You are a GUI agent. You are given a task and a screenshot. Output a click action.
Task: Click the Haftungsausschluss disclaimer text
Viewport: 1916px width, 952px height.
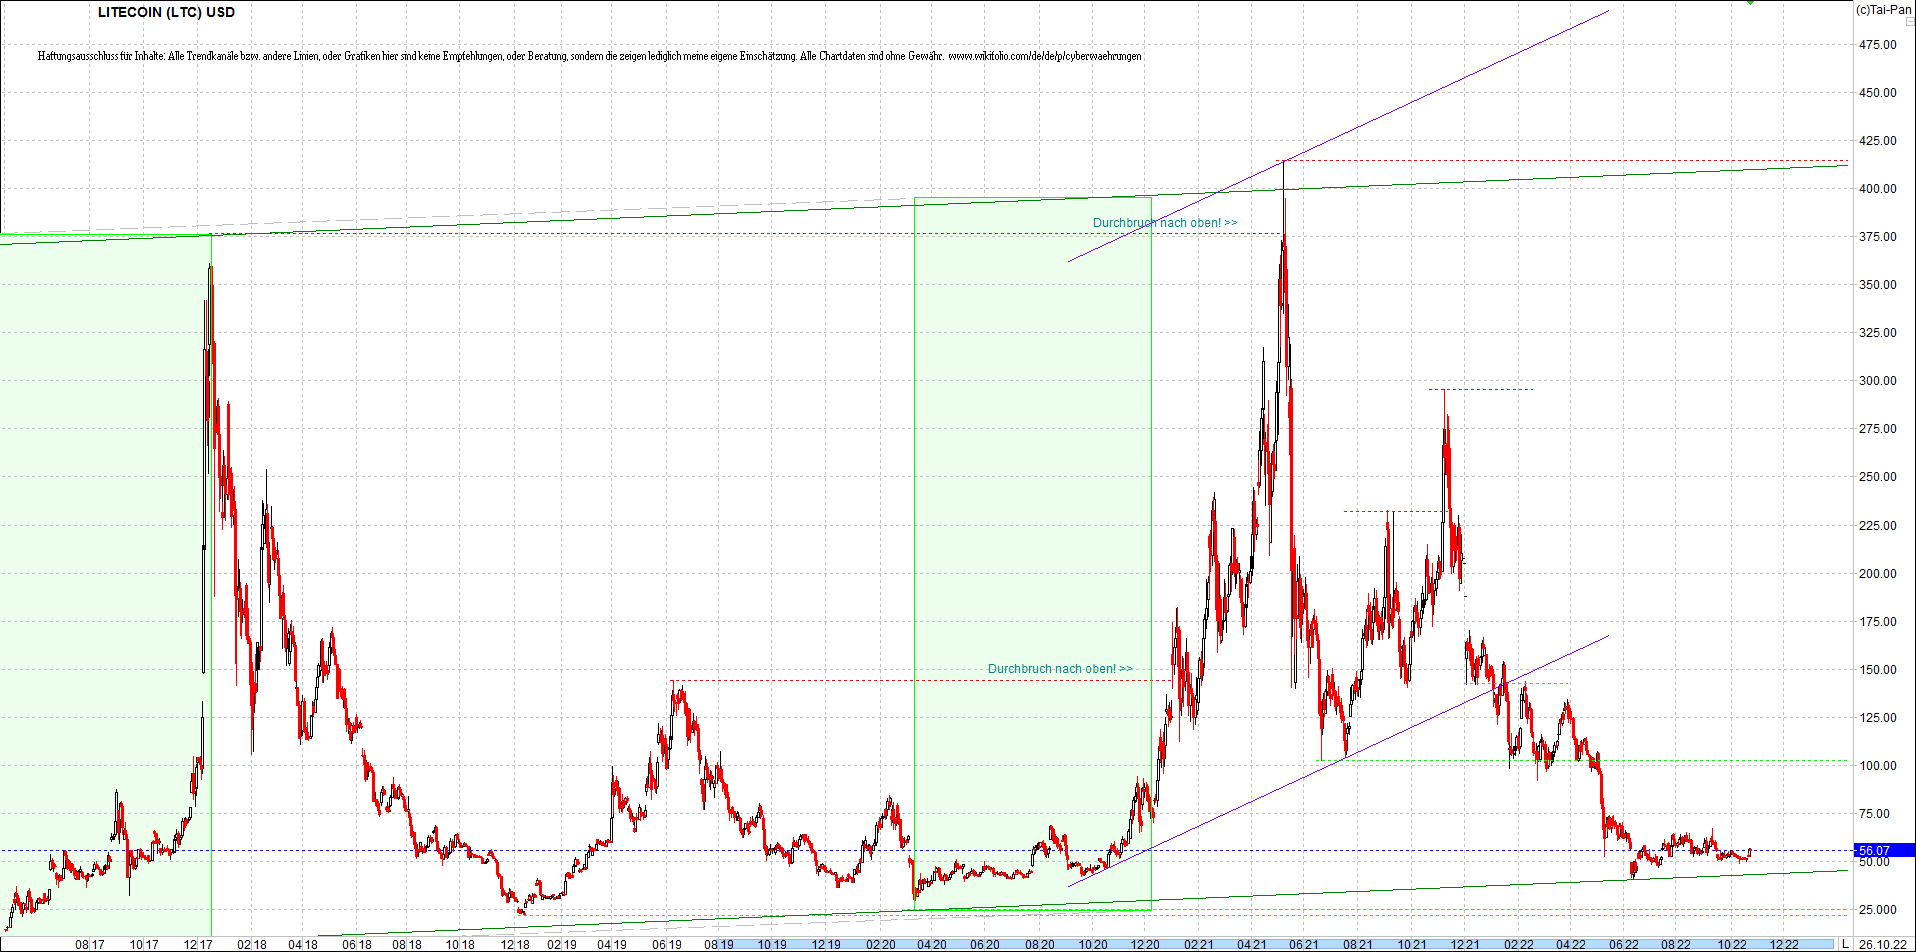pos(589,56)
